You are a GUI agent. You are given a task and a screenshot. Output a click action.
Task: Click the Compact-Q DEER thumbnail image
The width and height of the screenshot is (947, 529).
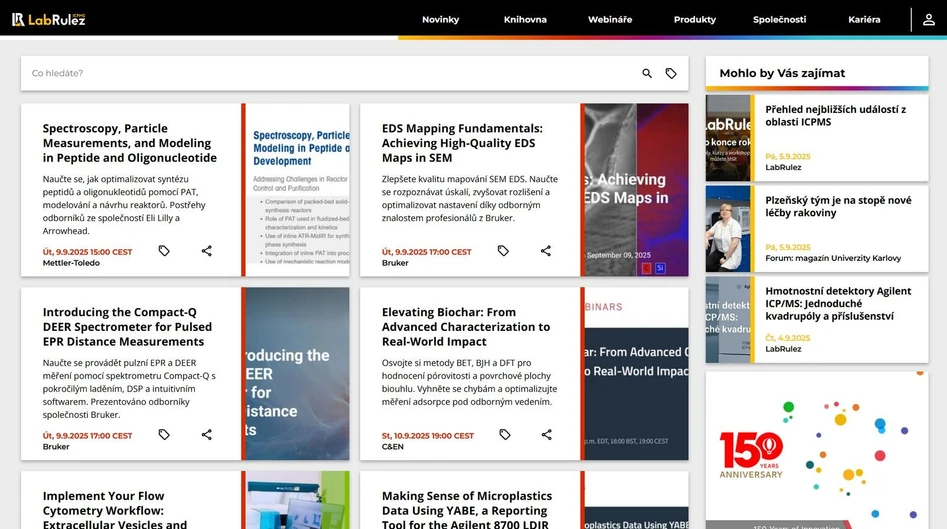click(297, 373)
